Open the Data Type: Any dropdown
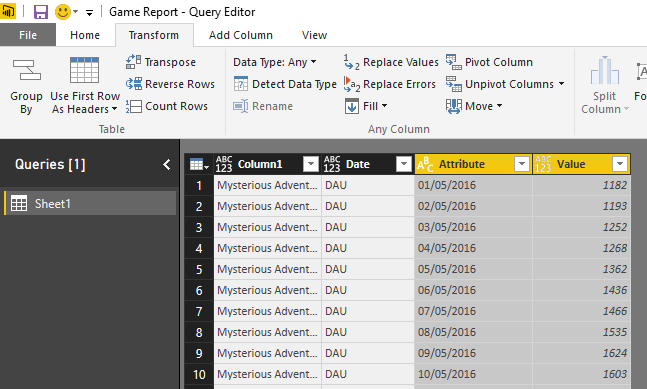Viewport: 647px width, 389px height. [x=274, y=62]
